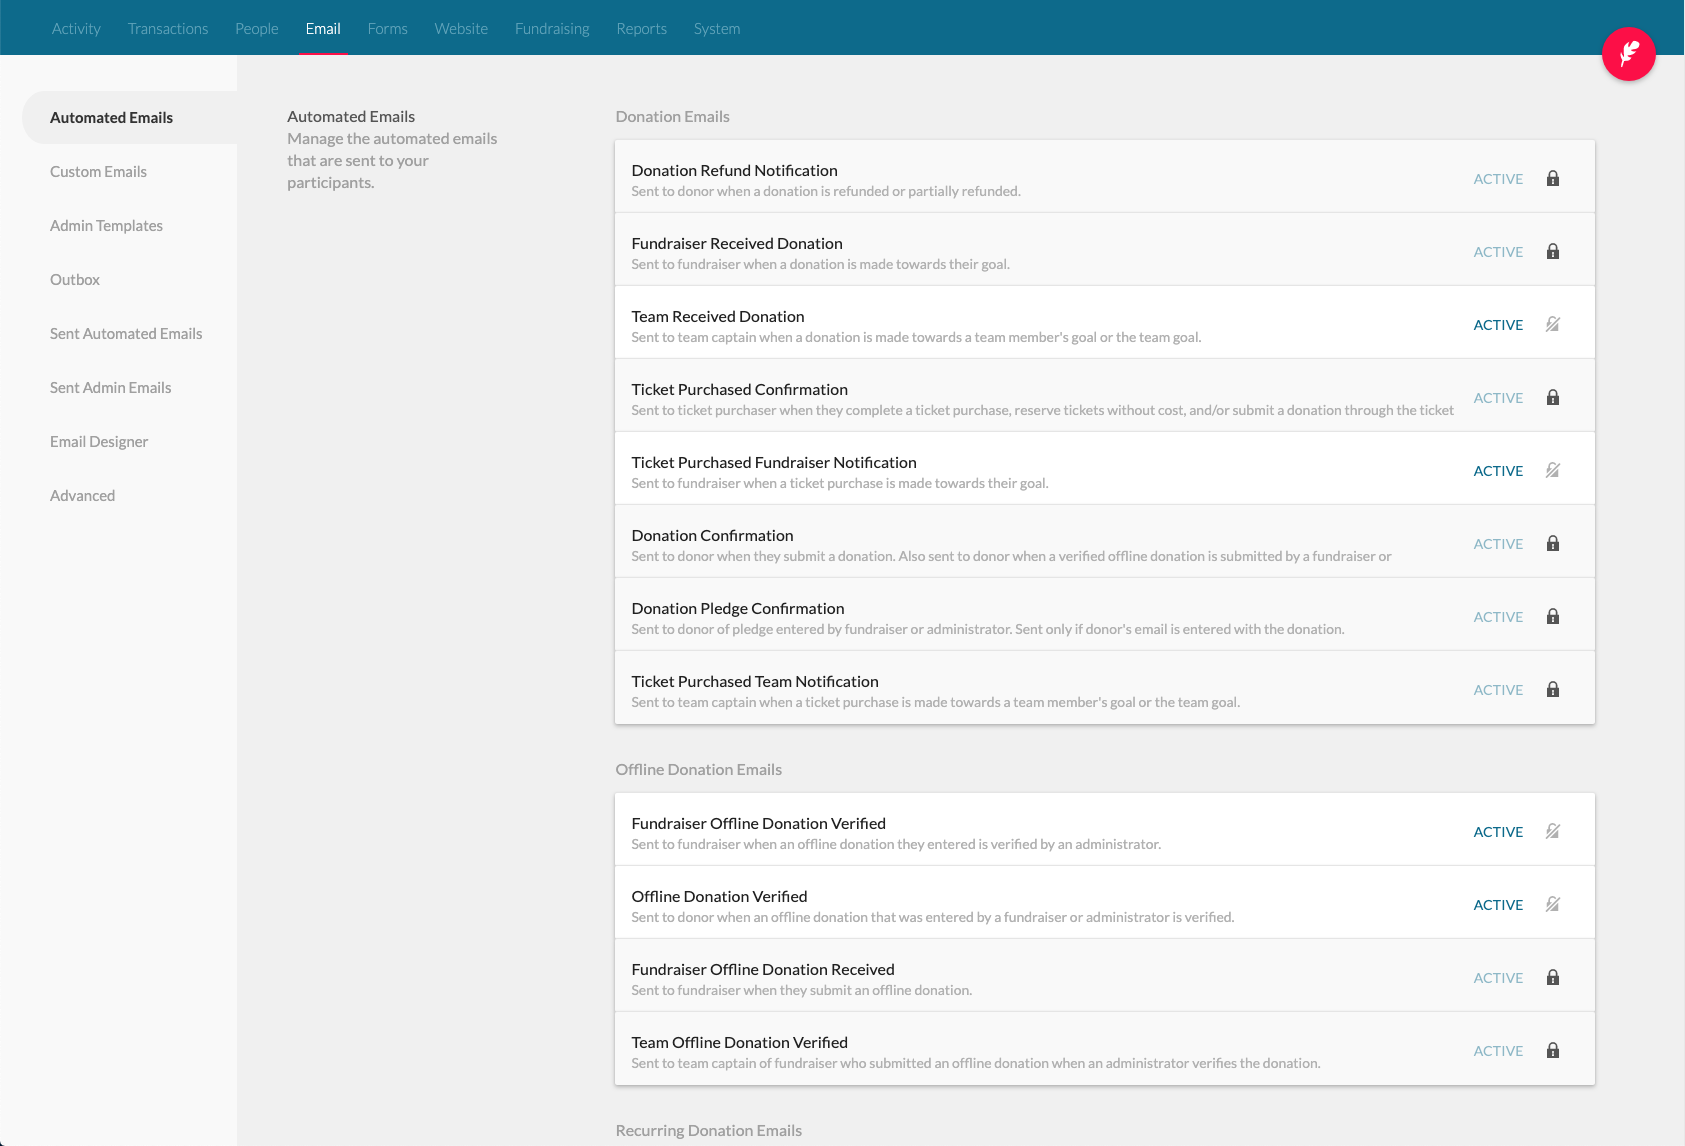
Task: Click lock icon for Ticket Purchased Team Notification
Action: pyautogui.click(x=1553, y=690)
